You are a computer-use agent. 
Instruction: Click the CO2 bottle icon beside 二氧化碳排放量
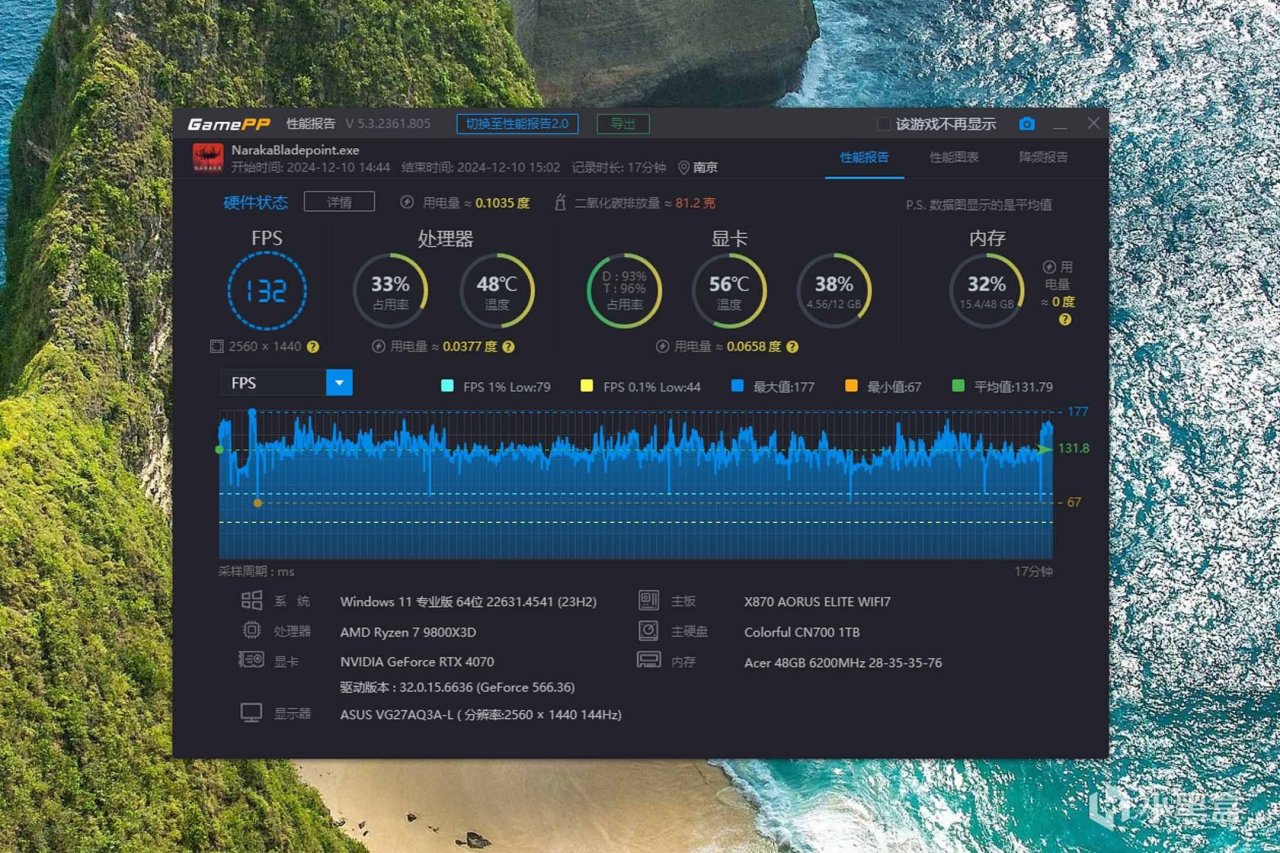tap(561, 202)
